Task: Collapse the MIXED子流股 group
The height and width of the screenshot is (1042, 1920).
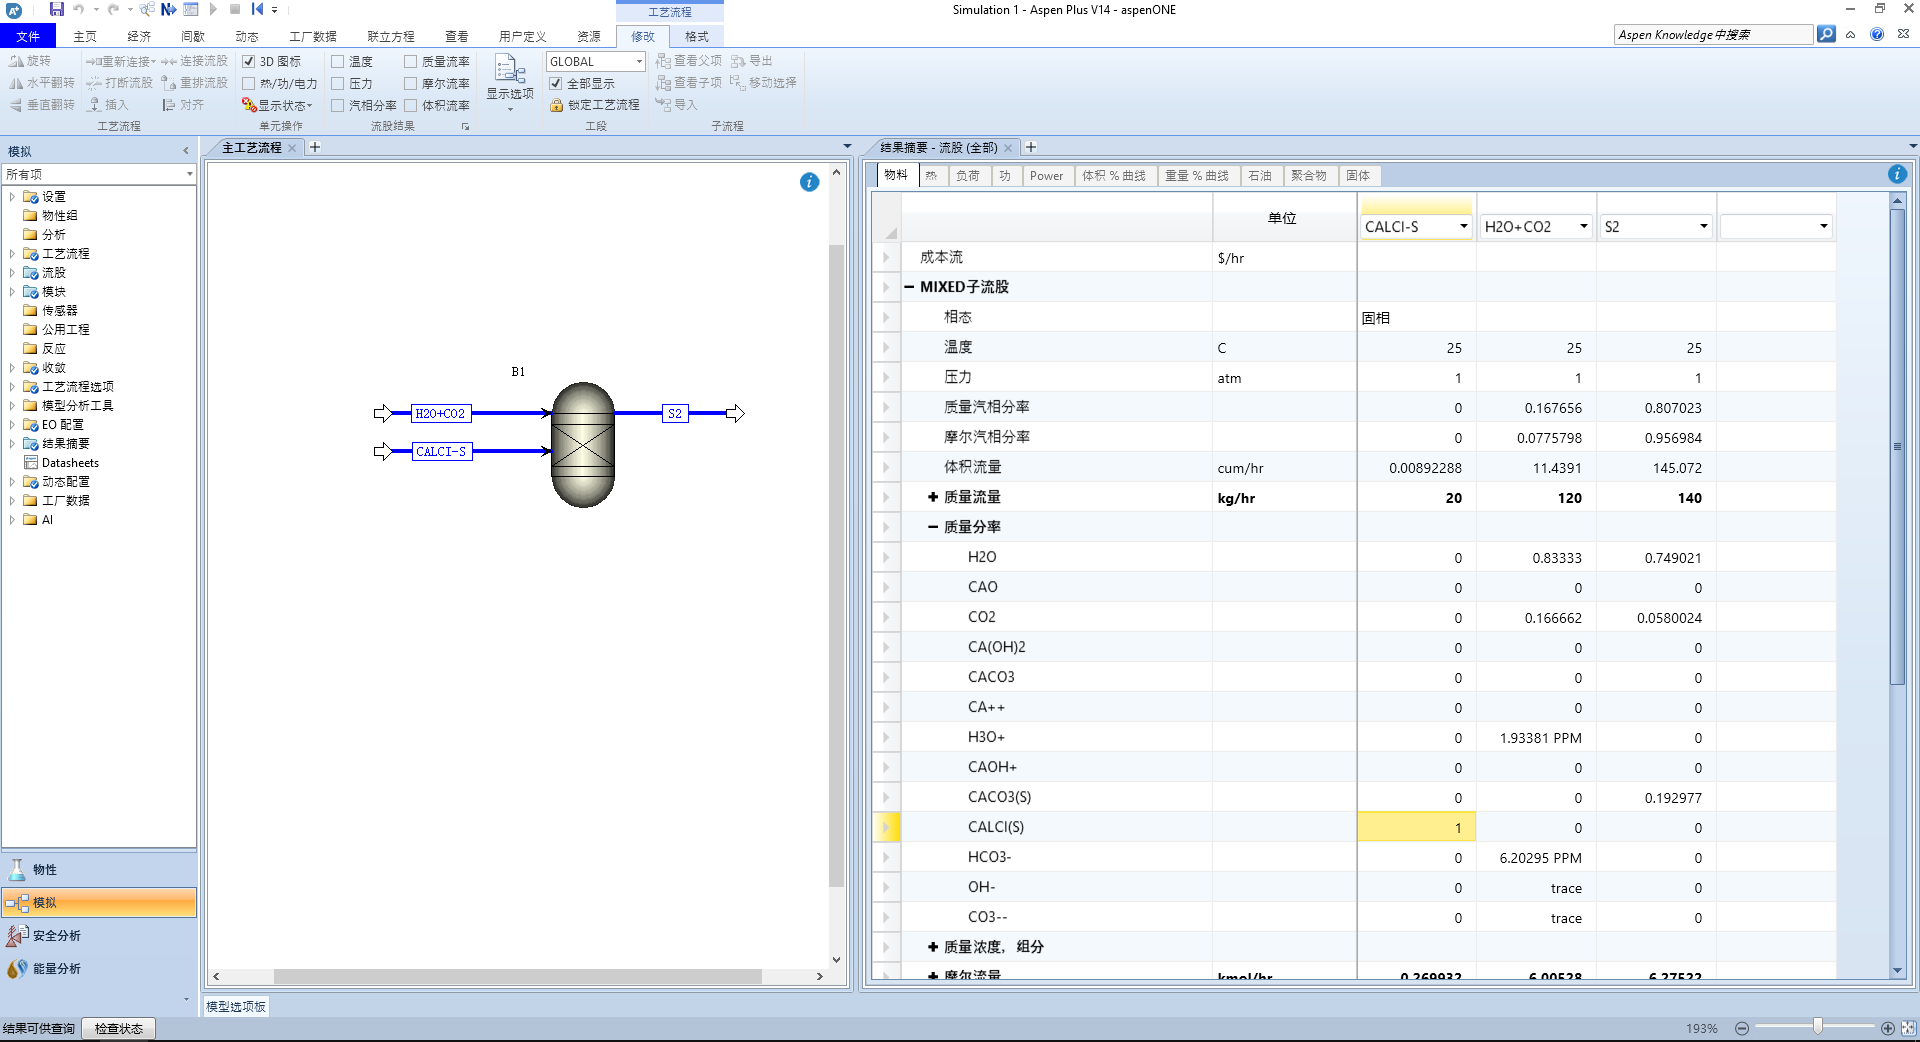Action: [x=909, y=287]
